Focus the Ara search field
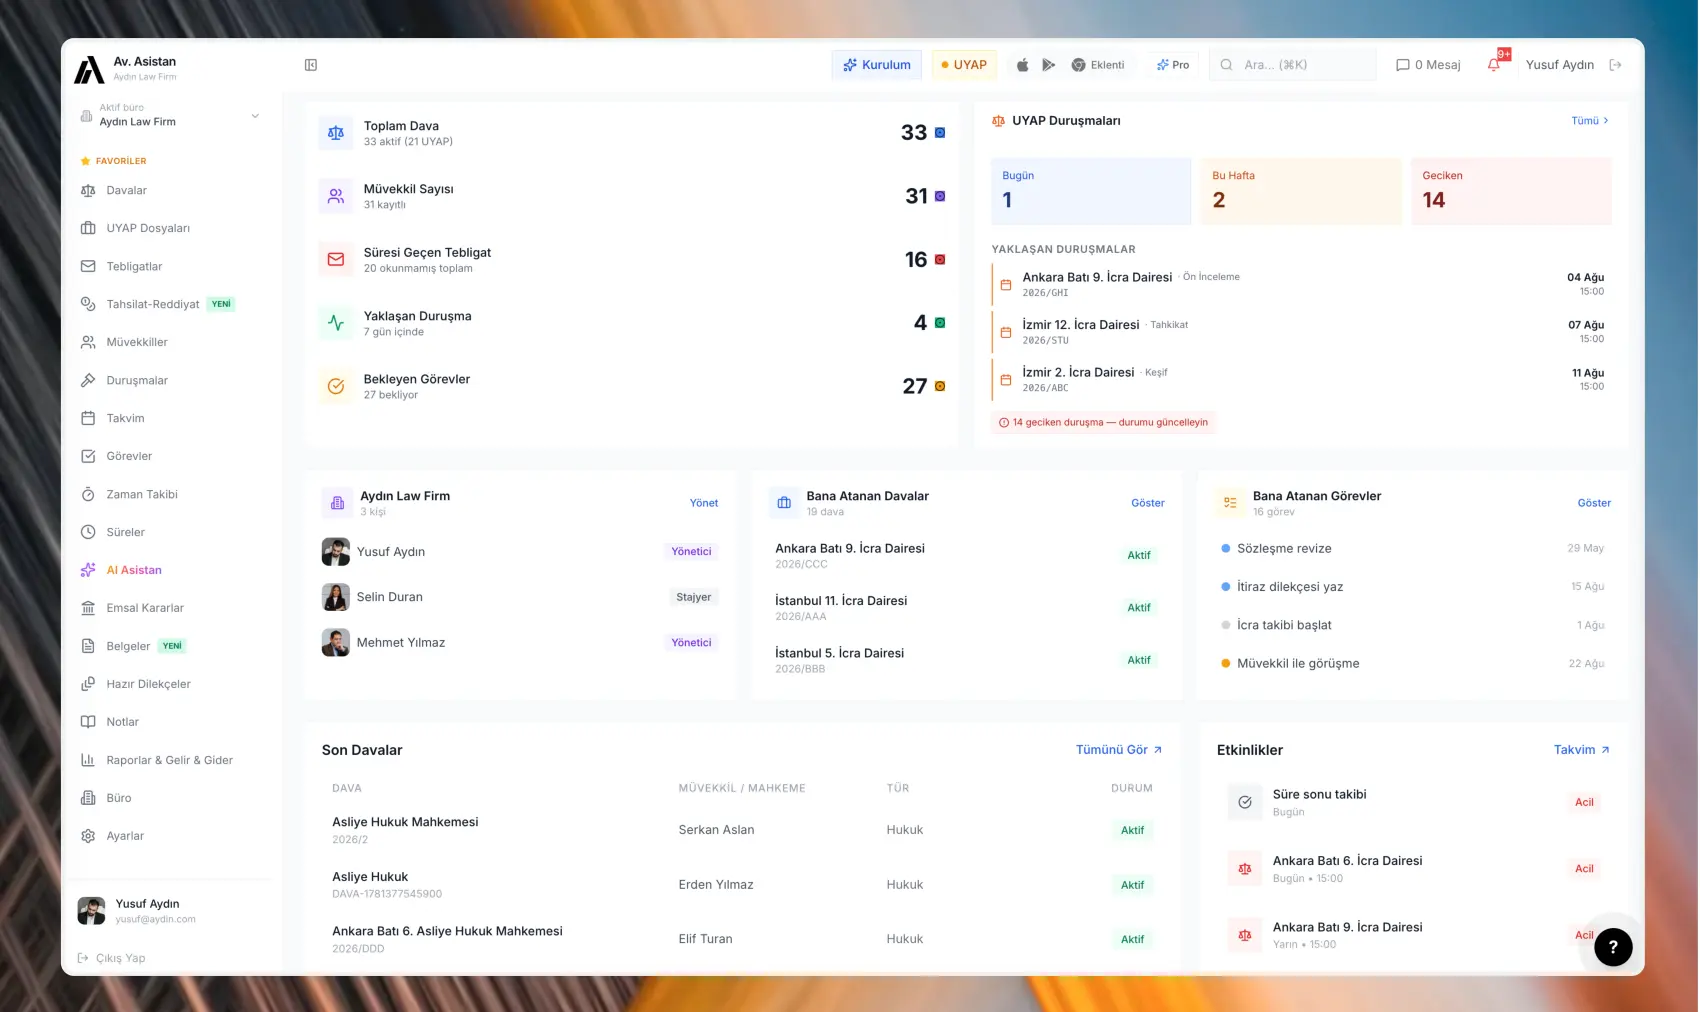Screen dimensions: 1700x1012 (x=1292, y=65)
